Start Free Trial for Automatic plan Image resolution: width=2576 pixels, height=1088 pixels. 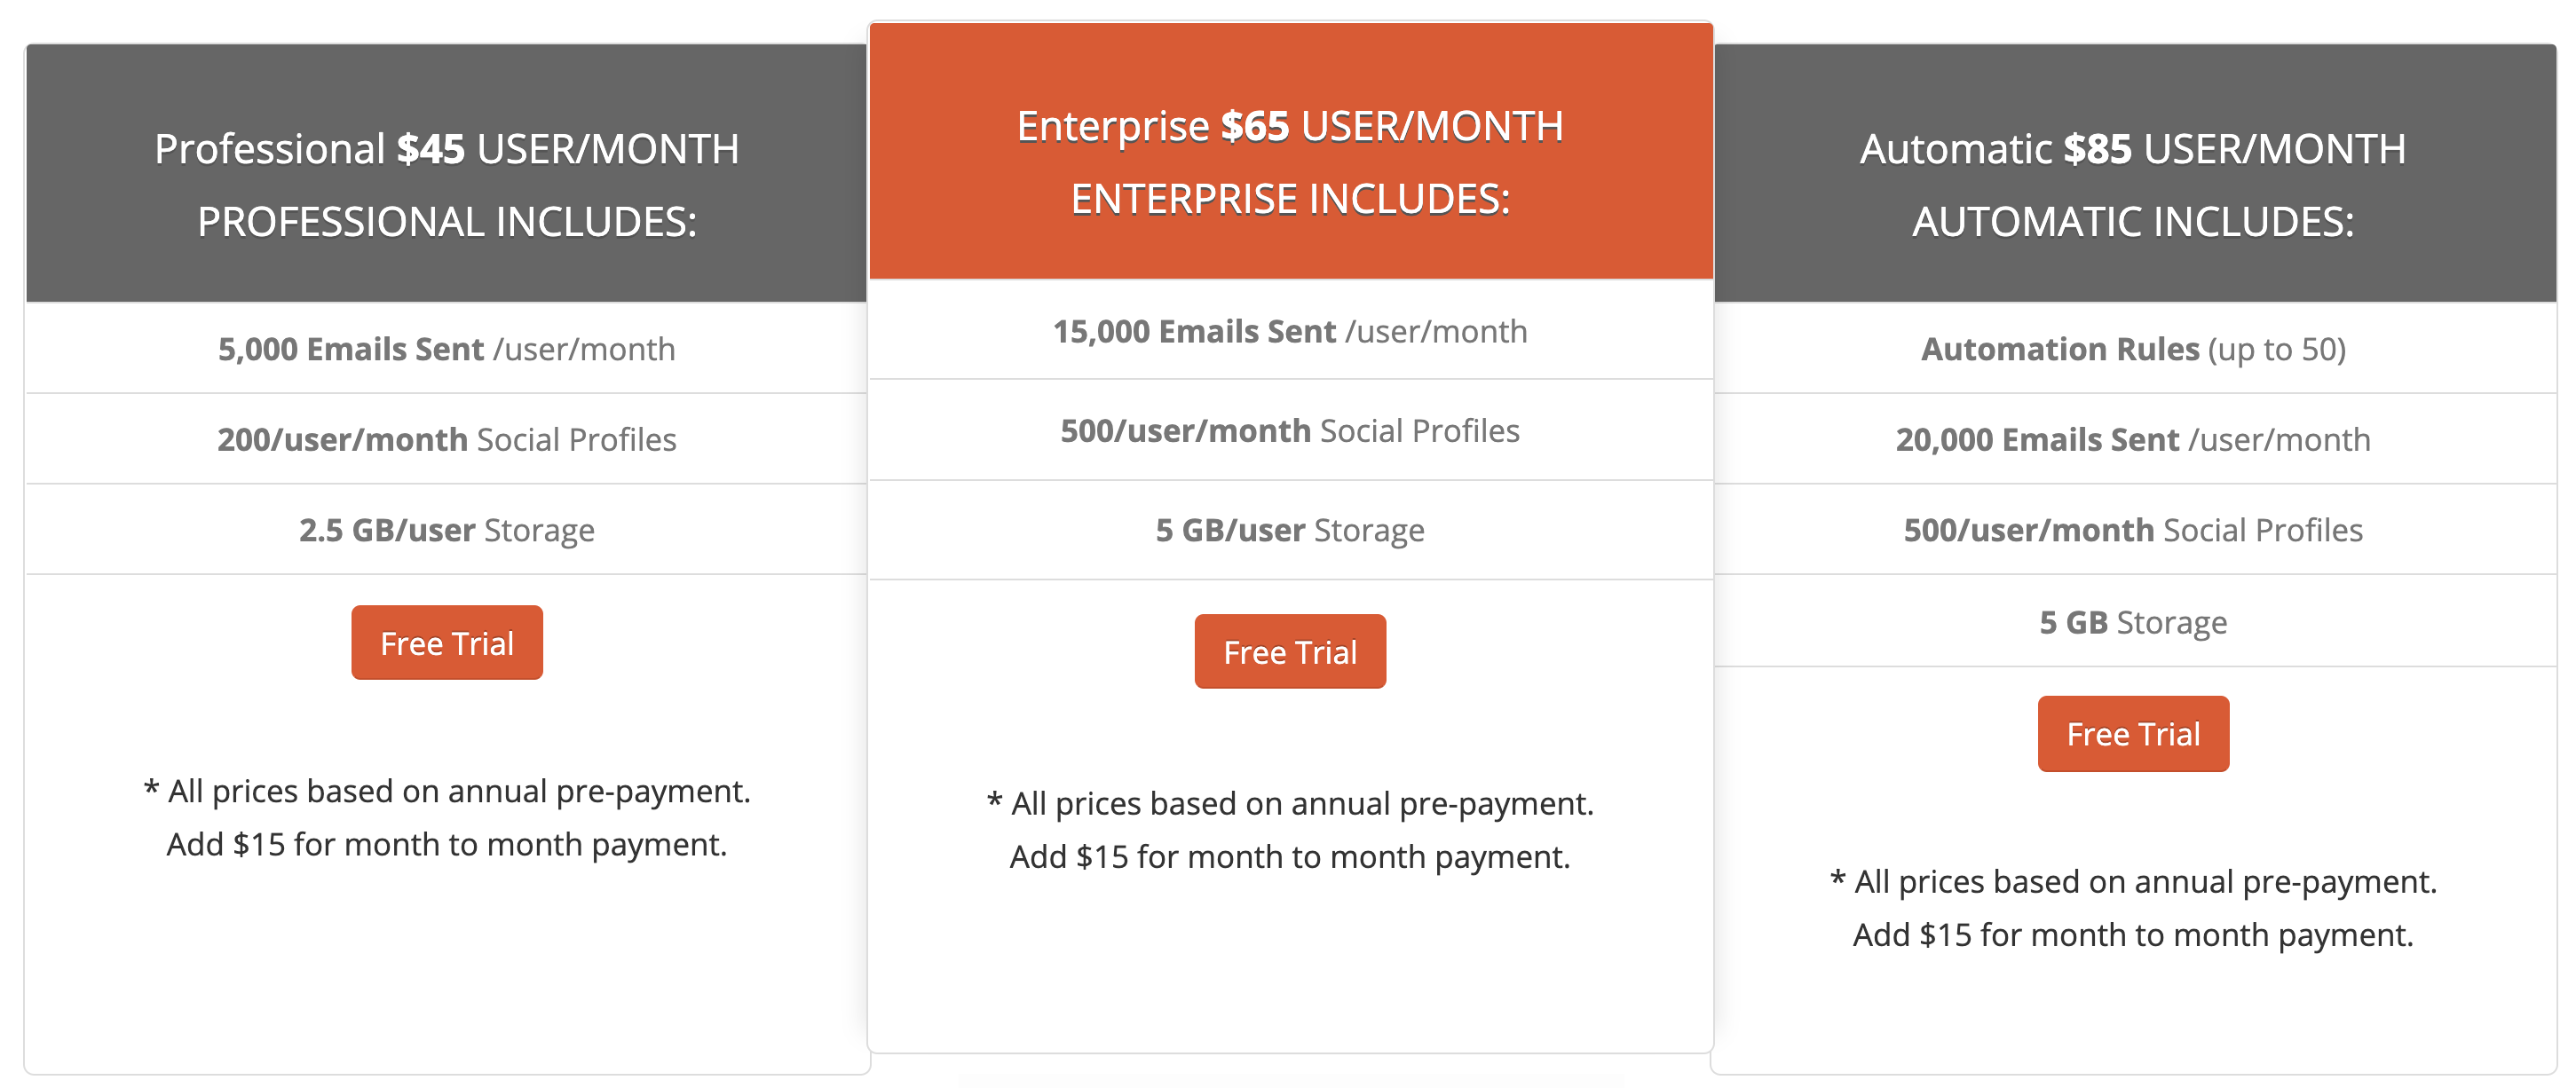click(x=2133, y=734)
